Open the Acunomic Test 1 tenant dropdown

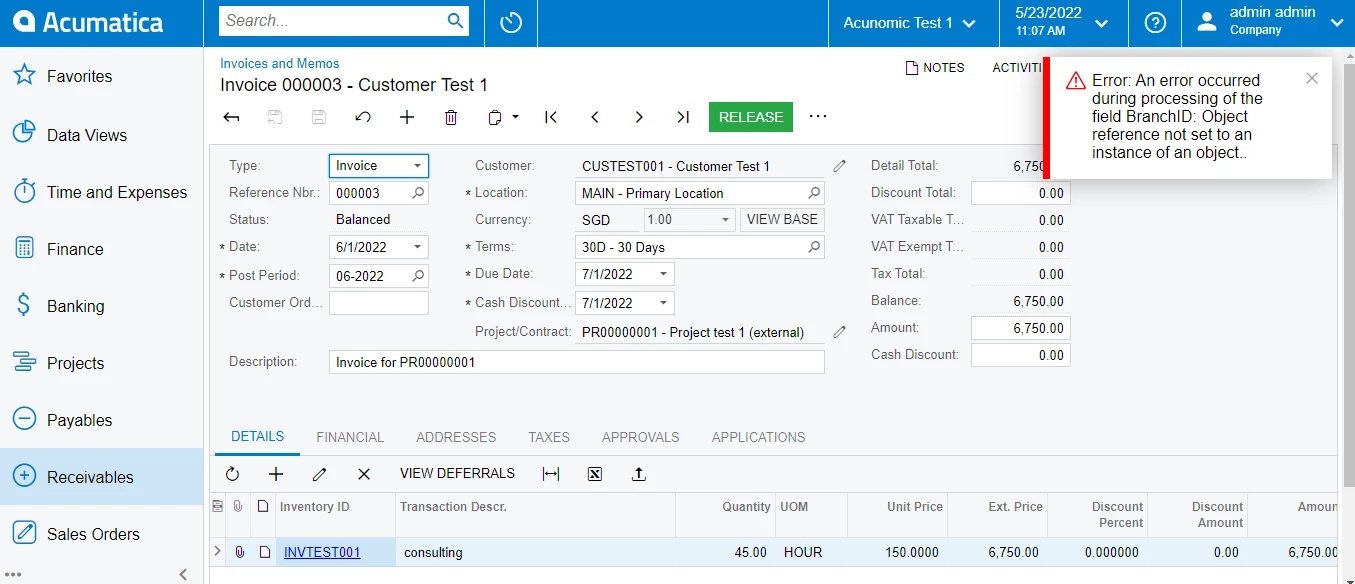point(912,22)
